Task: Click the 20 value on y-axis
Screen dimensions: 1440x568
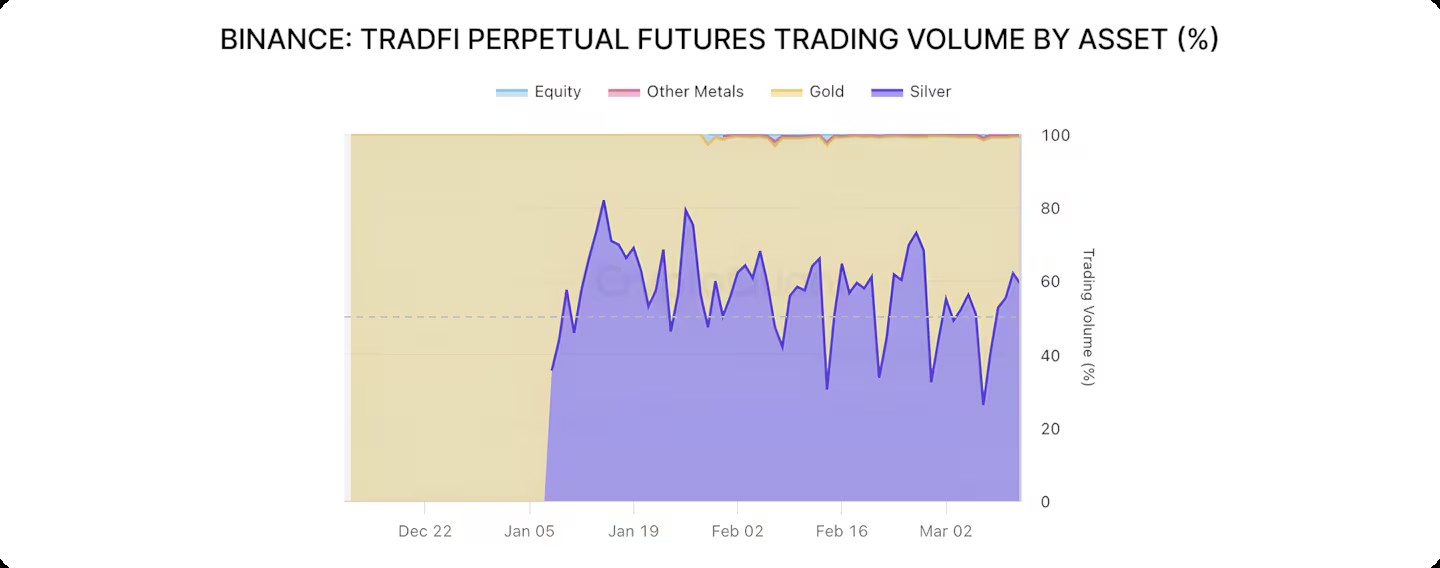Action: tap(1051, 429)
